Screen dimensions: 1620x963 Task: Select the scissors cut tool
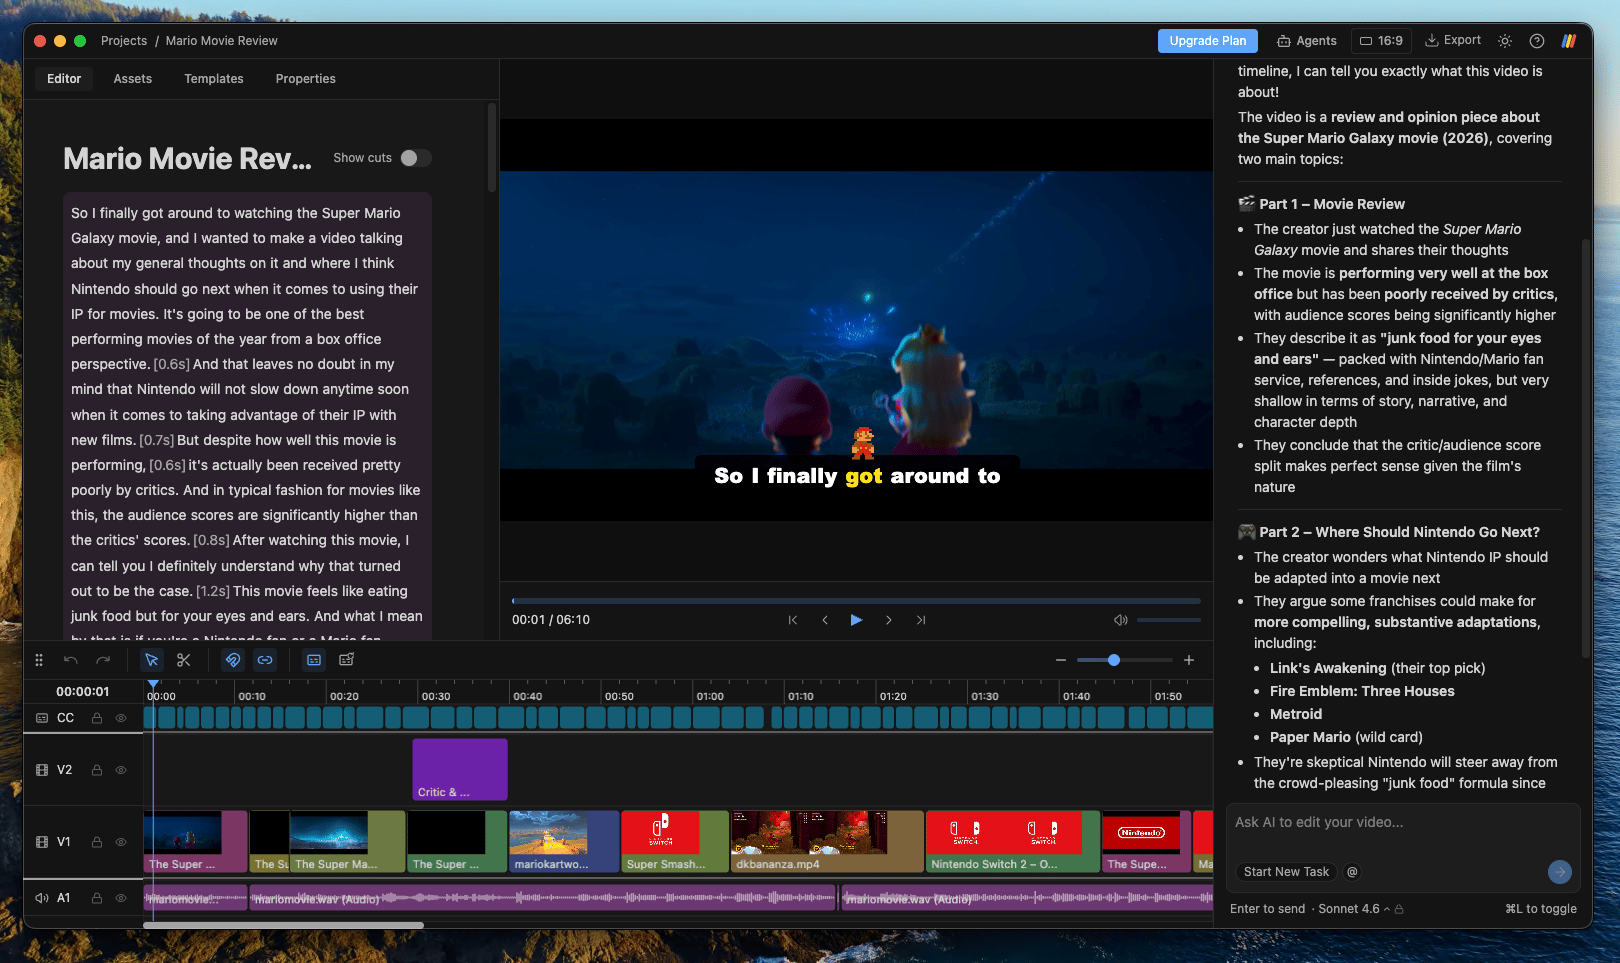[184, 660]
